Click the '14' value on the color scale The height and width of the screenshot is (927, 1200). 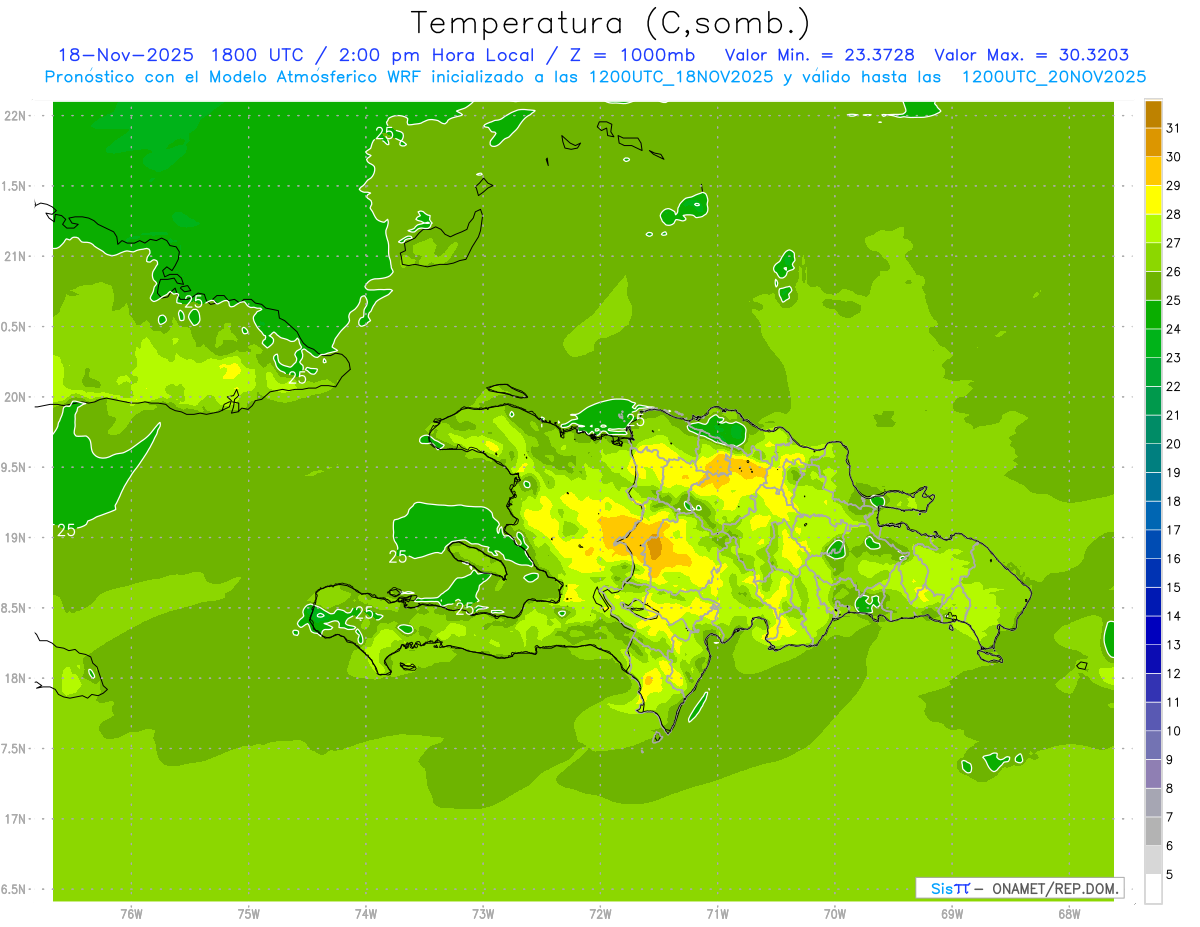click(1173, 616)
